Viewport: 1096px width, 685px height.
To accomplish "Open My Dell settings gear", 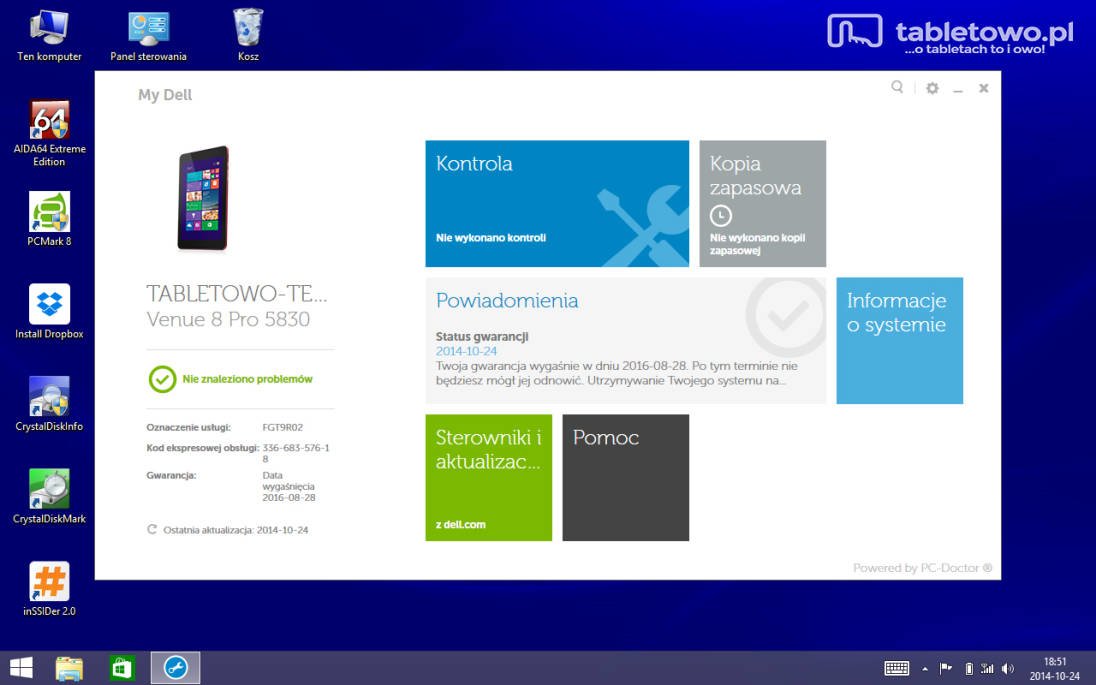I will (932, 88).
